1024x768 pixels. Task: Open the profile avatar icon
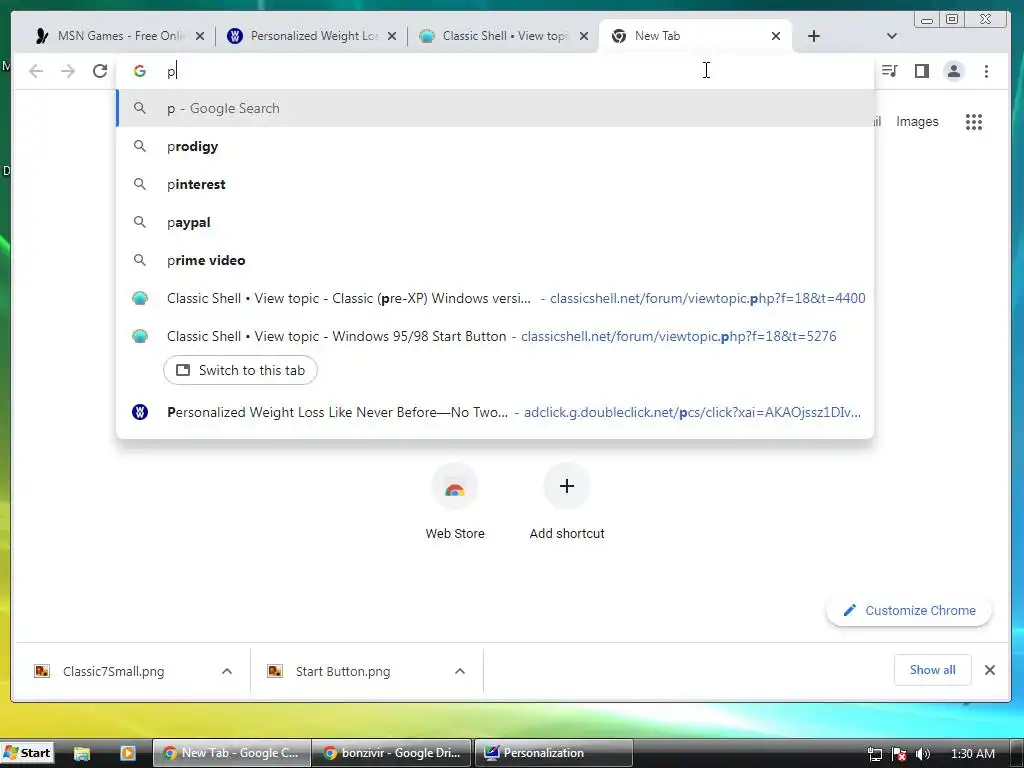(953, 71)
